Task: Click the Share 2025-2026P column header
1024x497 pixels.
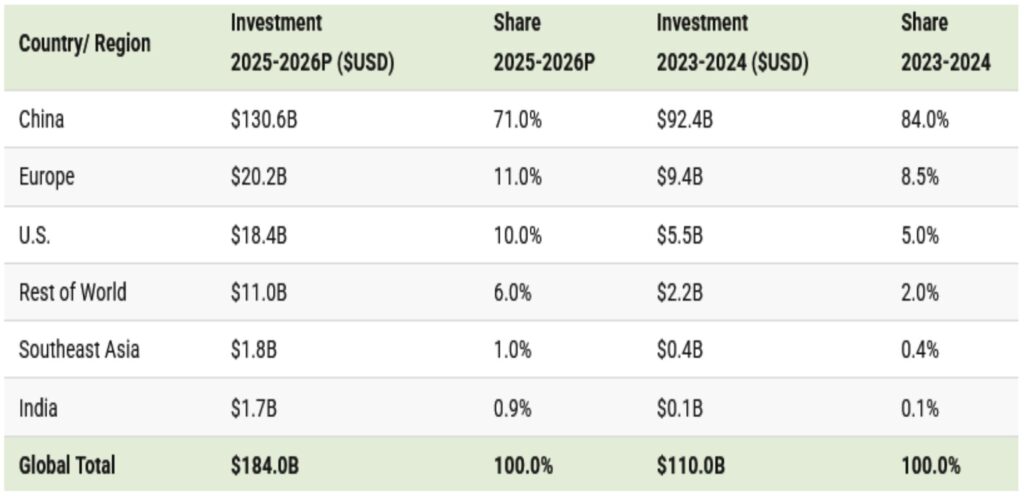Action: pos(544,42)
